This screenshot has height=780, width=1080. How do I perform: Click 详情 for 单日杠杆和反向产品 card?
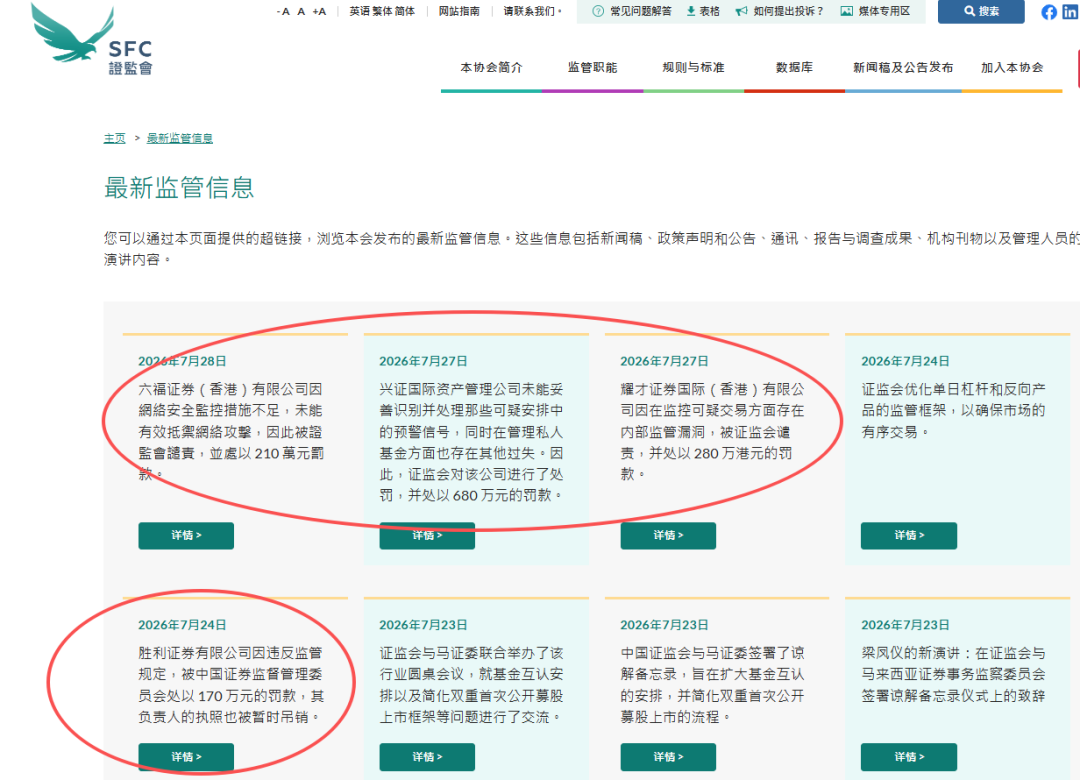908,535
